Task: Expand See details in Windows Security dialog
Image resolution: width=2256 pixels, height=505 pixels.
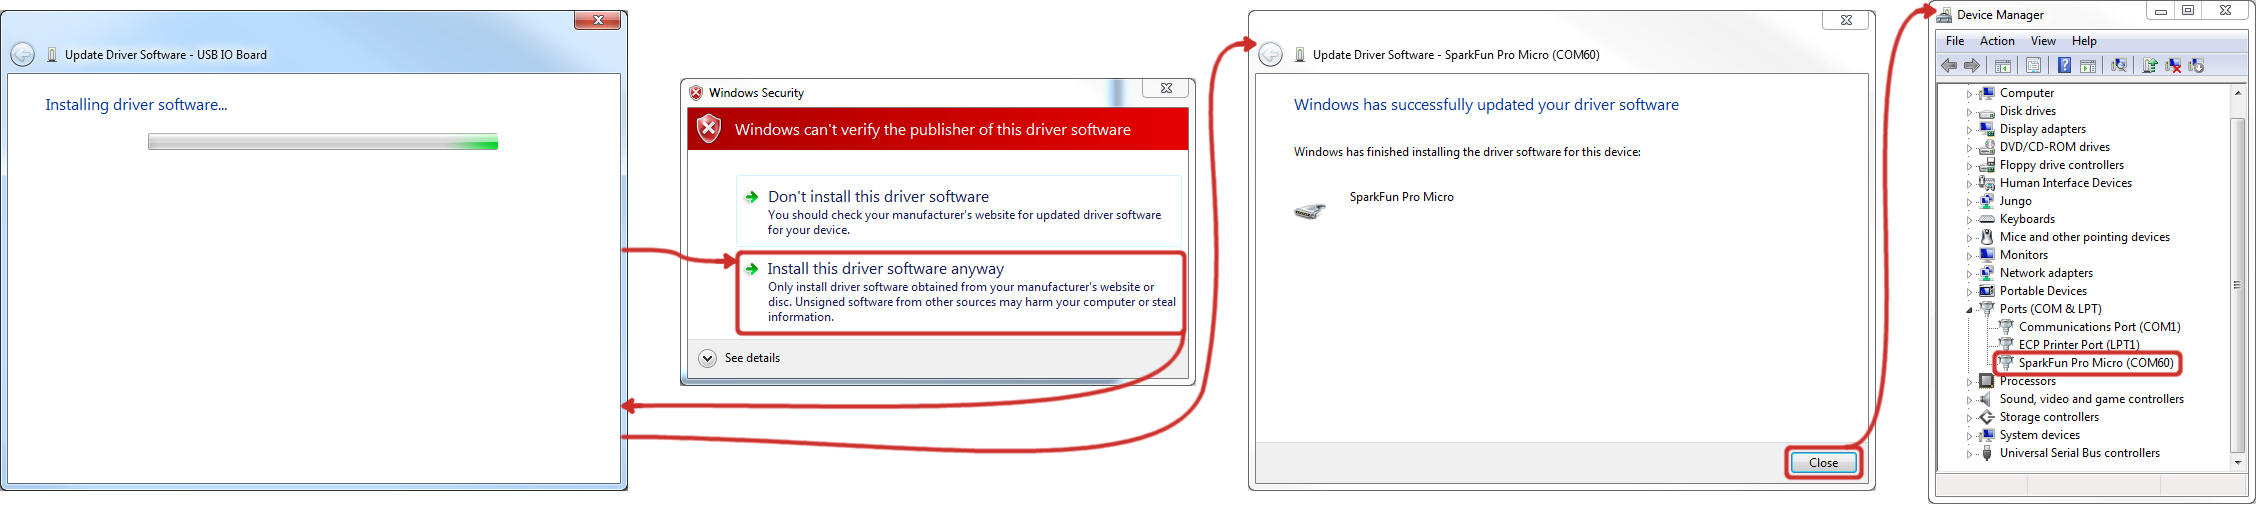Action: pyautogui.click(x=708, y=358)
